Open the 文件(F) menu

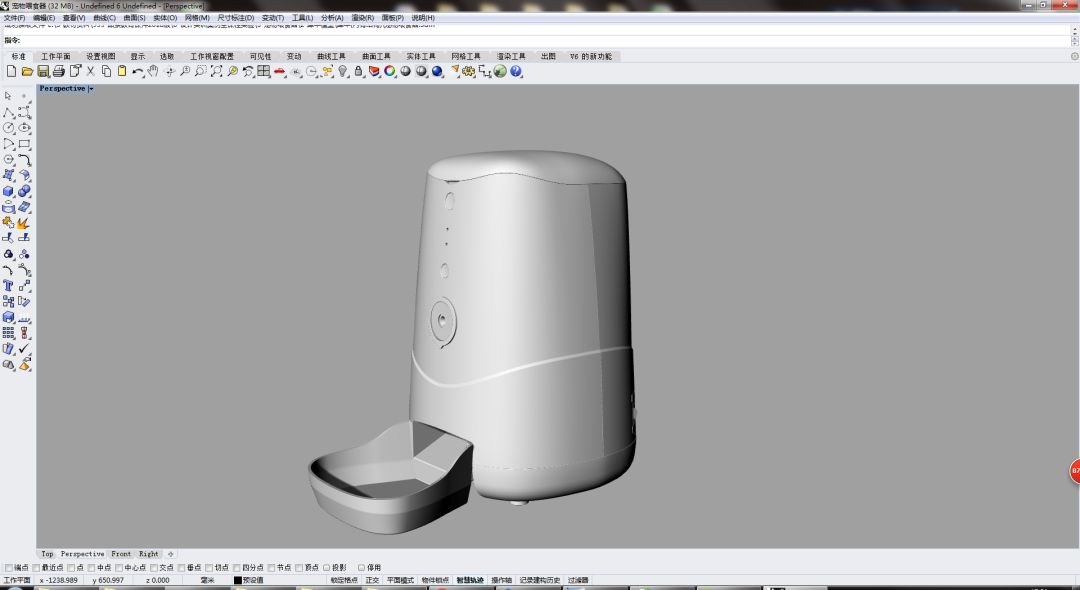click(x=14, y=18)
